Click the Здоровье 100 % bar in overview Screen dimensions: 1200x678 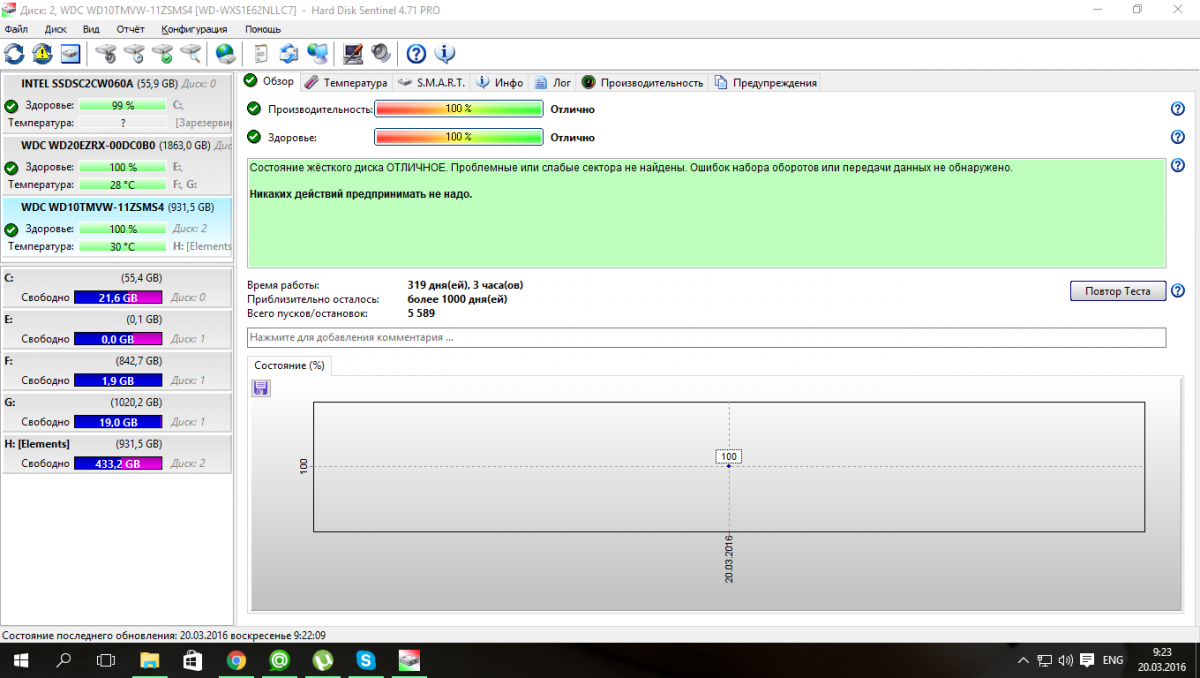point(459,137)
